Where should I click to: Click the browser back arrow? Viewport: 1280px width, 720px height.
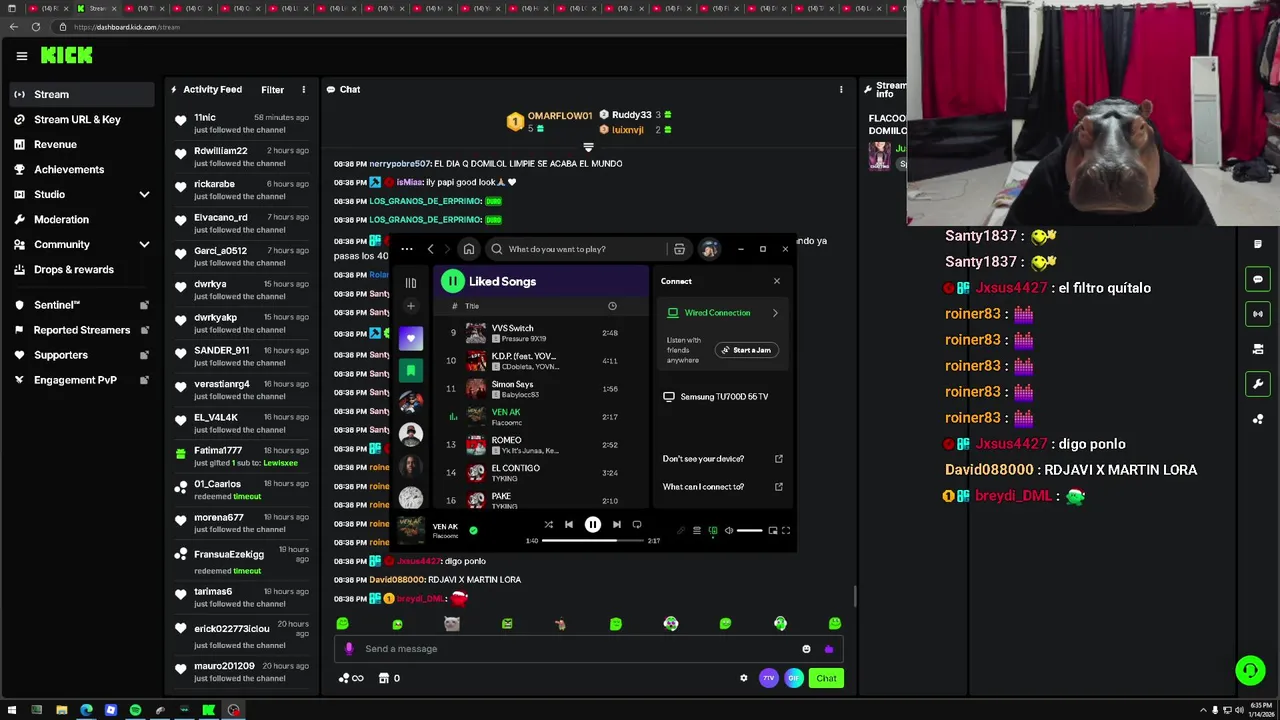pyautogui.click(x=16, y=27)
